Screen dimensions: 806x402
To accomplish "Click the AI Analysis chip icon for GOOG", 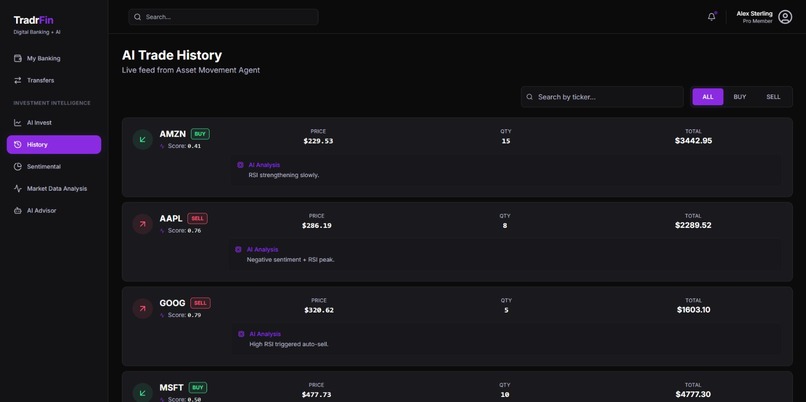I will tap(241, 334).
